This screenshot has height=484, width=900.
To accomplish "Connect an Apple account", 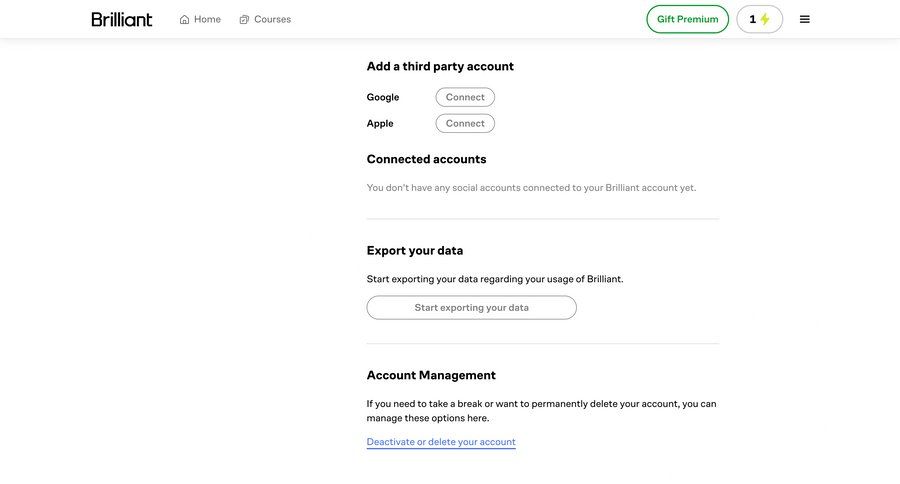I will [x=465, y=123].
